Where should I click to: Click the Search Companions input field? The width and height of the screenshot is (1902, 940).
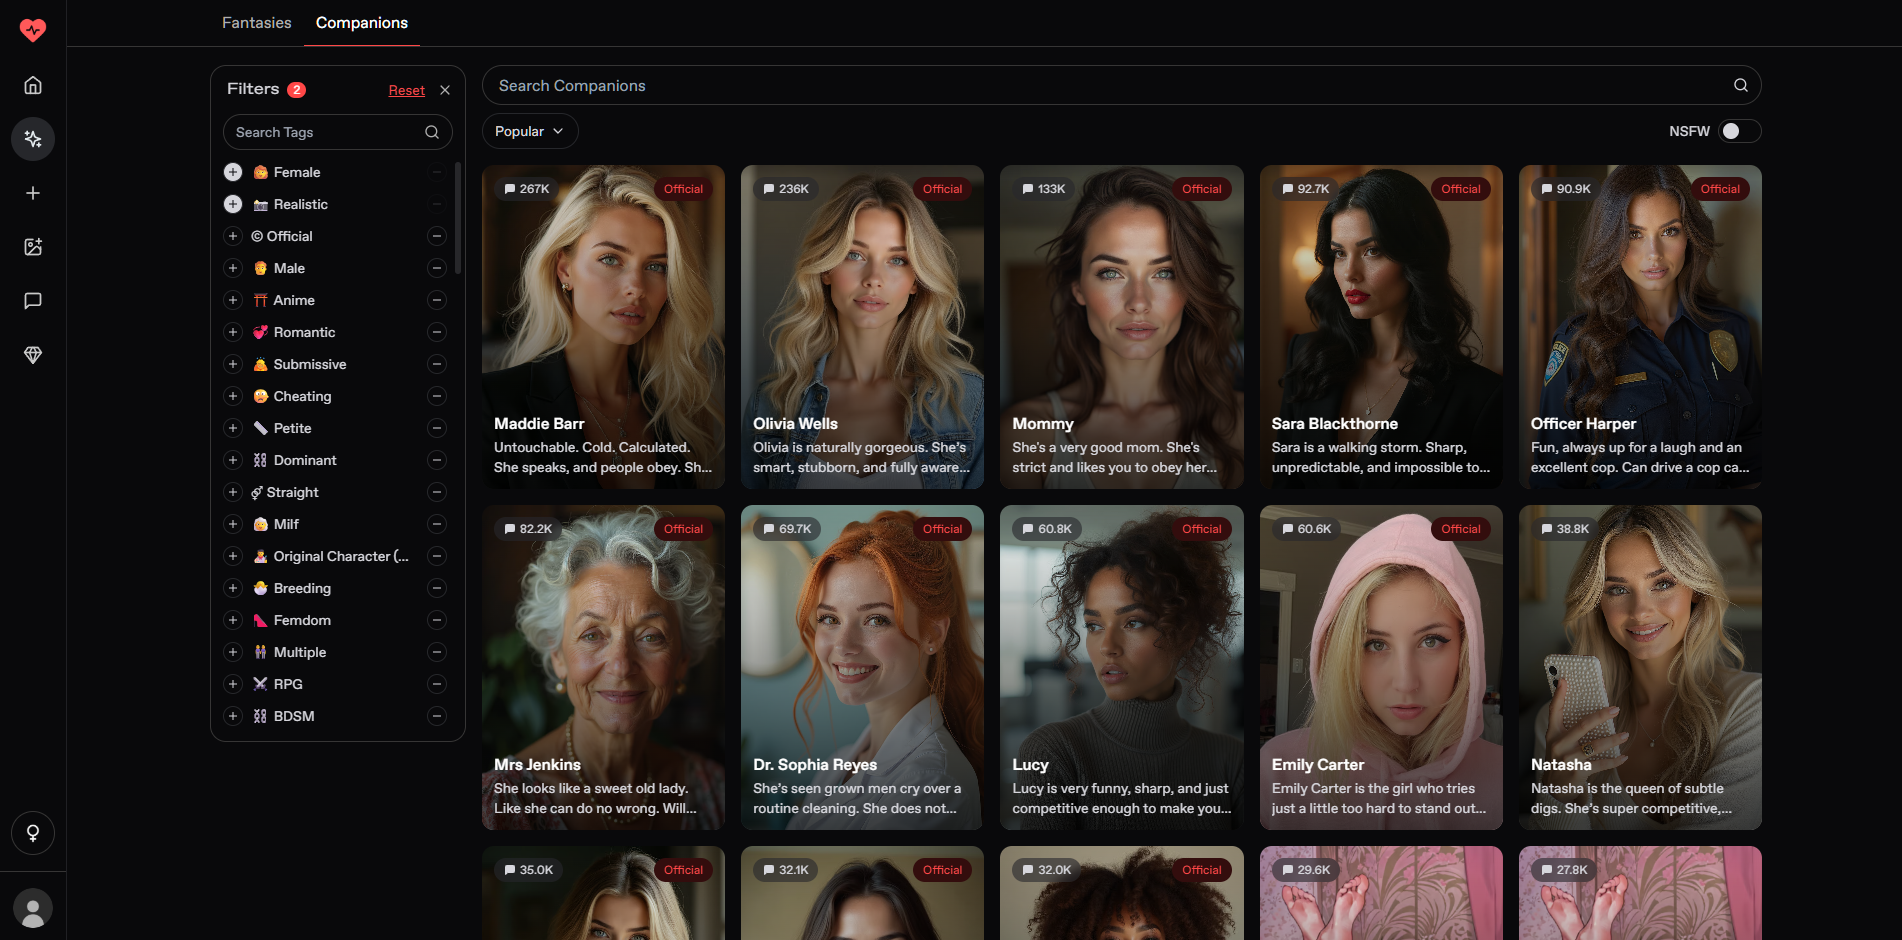point(1121,86)
